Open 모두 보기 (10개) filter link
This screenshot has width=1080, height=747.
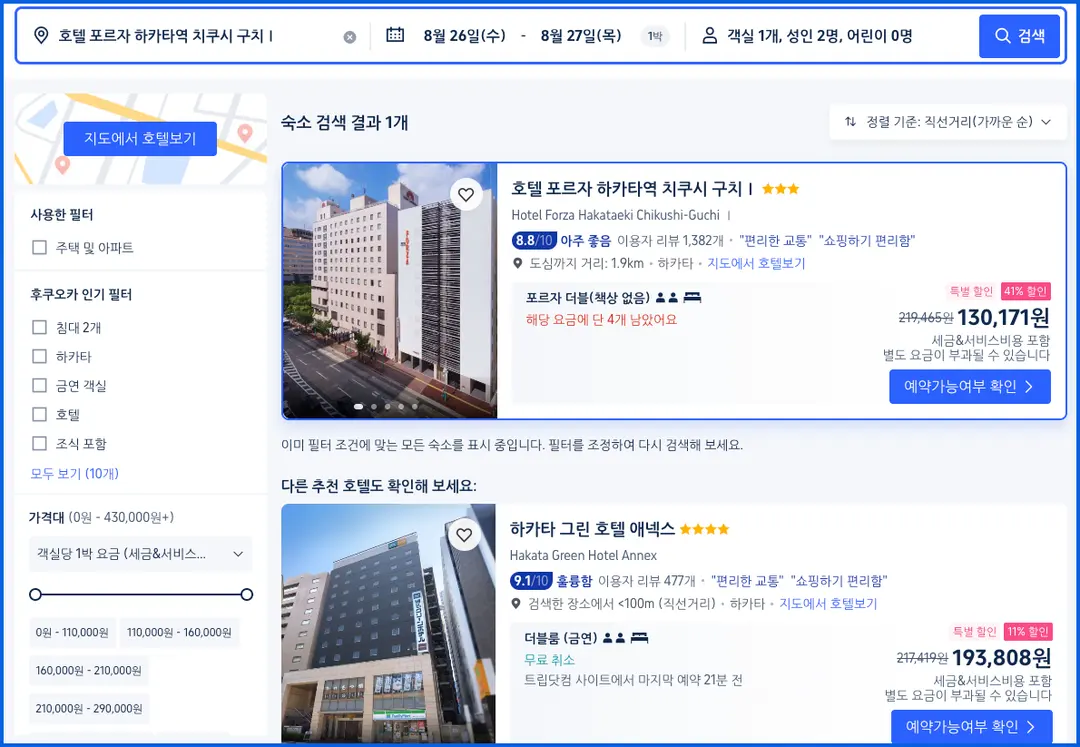(x=74, y=474)
